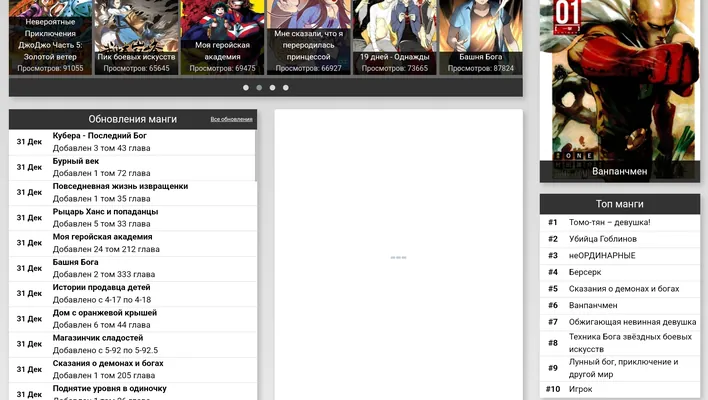Viewport: 708px width, 400px height.
Task: Click 'Просмотров: 73665' view count
Action: pyautogui.click(x=395, y=68)
